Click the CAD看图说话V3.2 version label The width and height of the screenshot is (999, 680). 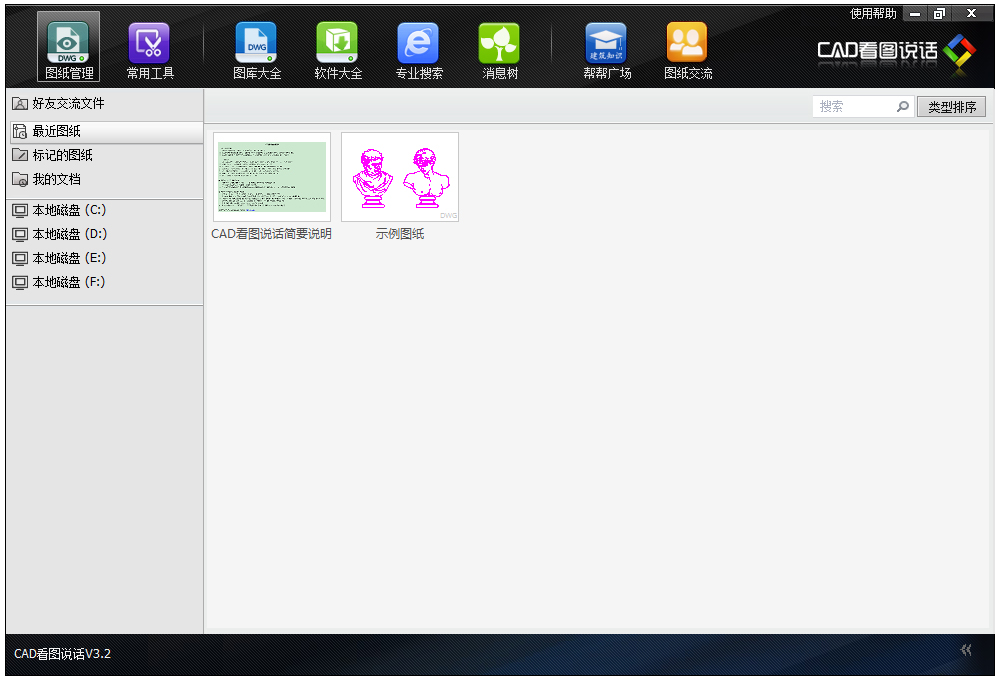point(62,654)
